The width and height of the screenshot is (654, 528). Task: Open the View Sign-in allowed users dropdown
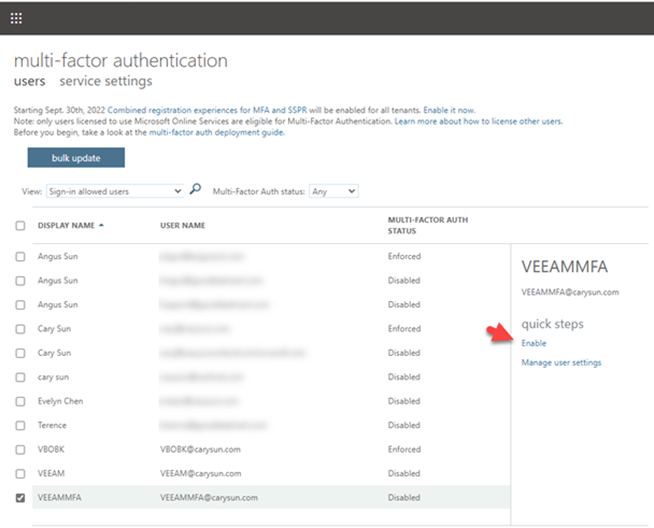tap(116, 190)
